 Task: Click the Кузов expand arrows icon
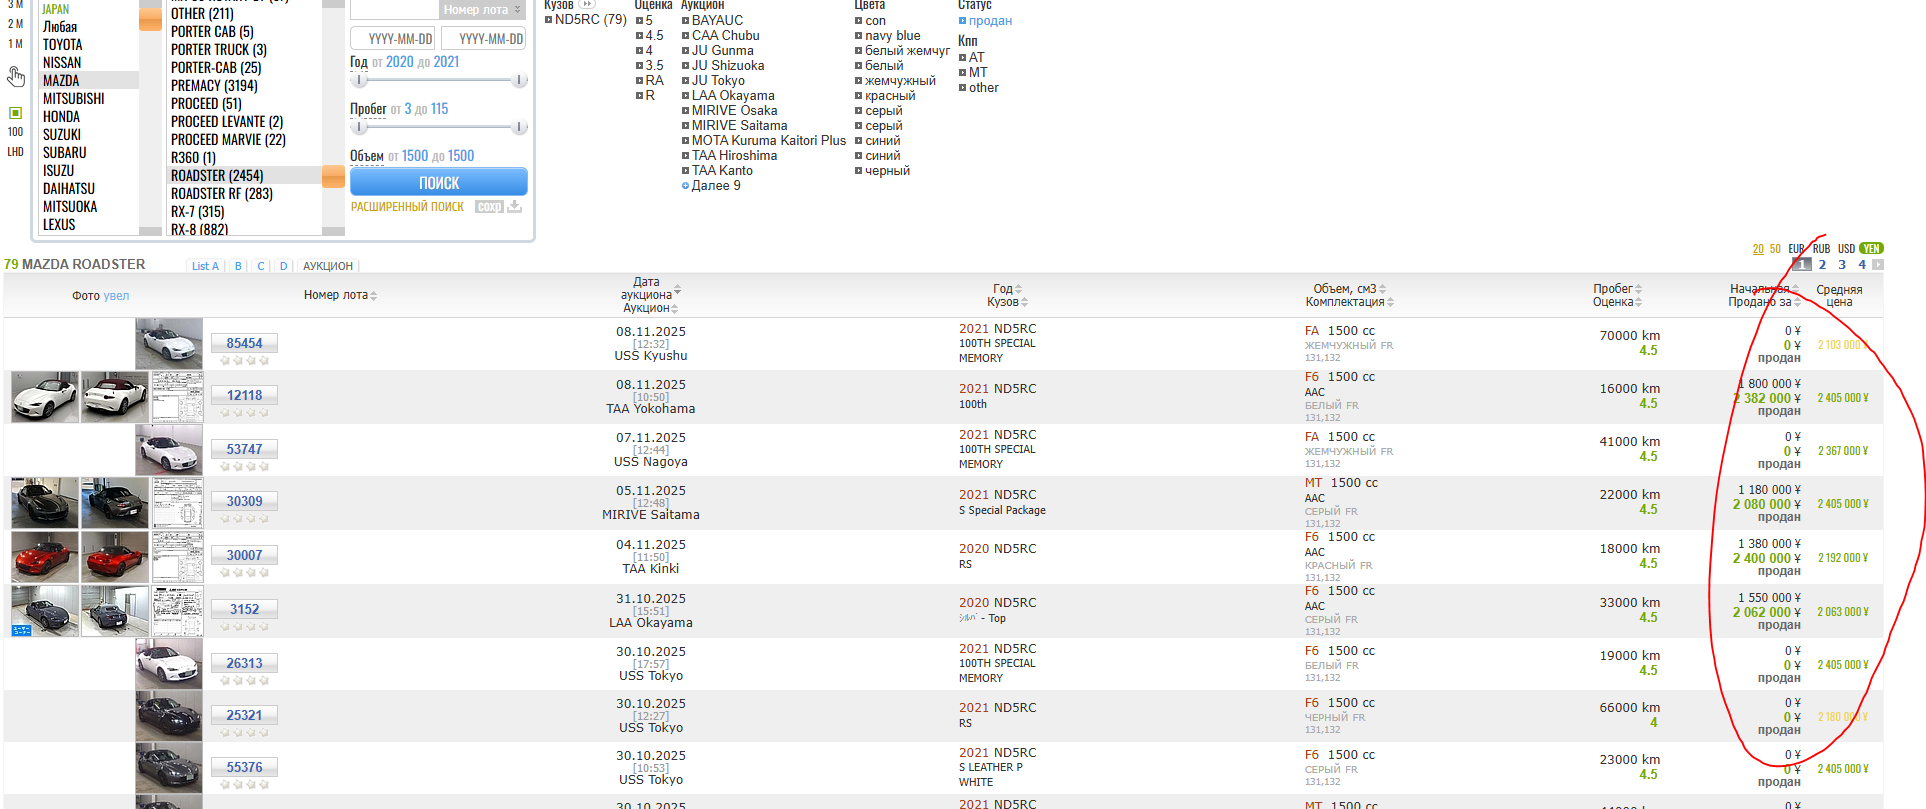[x=588, y=5]
